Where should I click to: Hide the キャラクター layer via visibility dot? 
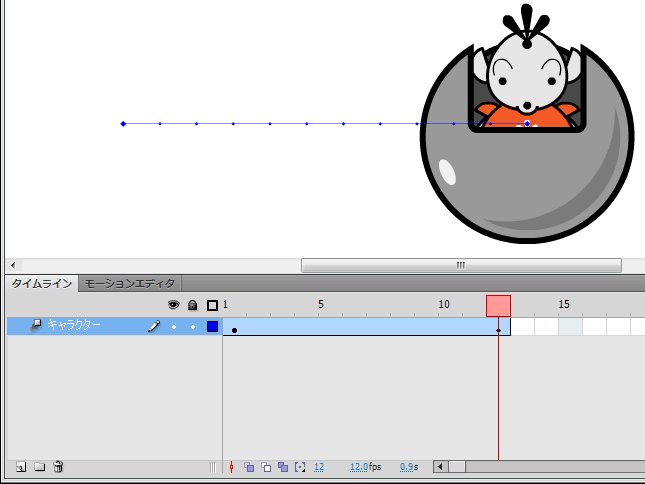[173, 326]
